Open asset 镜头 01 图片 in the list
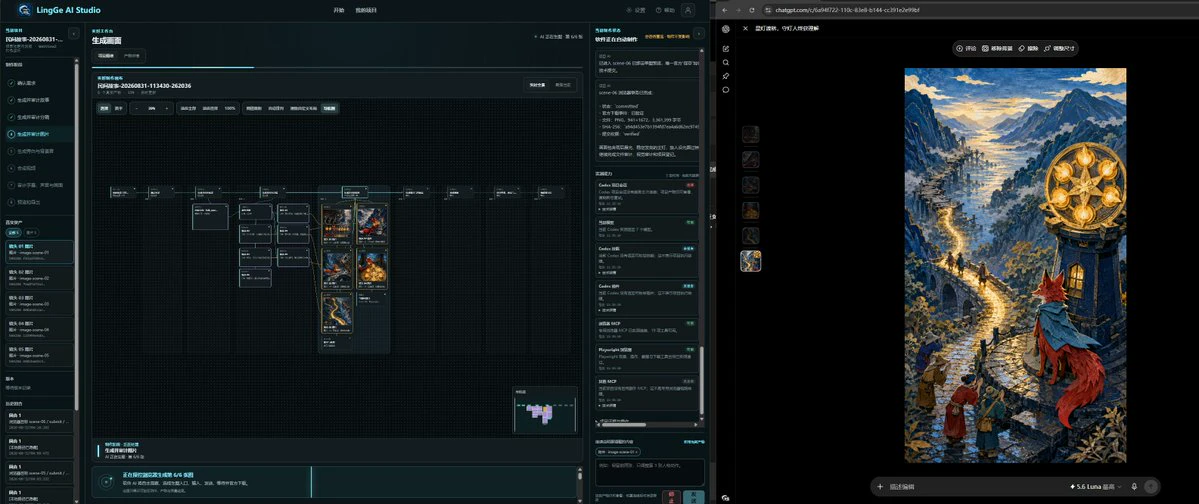This screenshot has height=504, width=1199. [38, 253]
